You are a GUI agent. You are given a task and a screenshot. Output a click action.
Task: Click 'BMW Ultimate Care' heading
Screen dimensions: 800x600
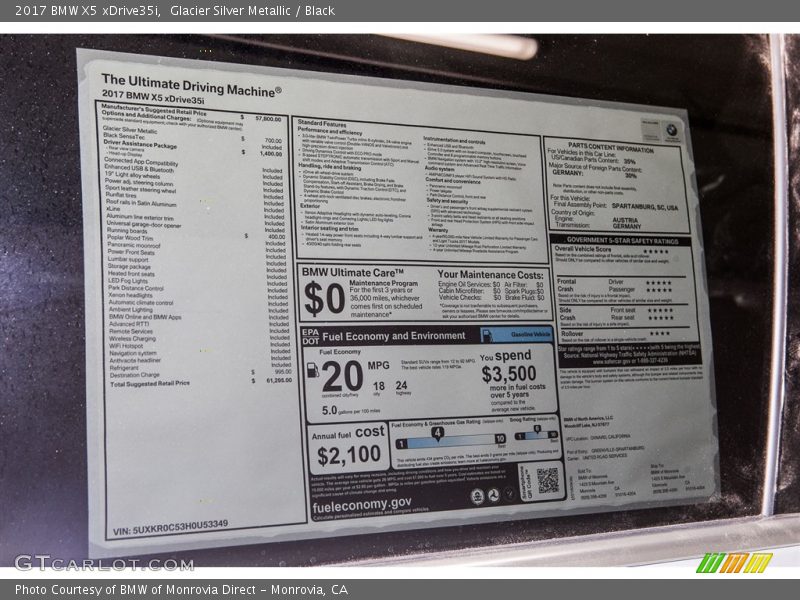click(x=353, y=272)
